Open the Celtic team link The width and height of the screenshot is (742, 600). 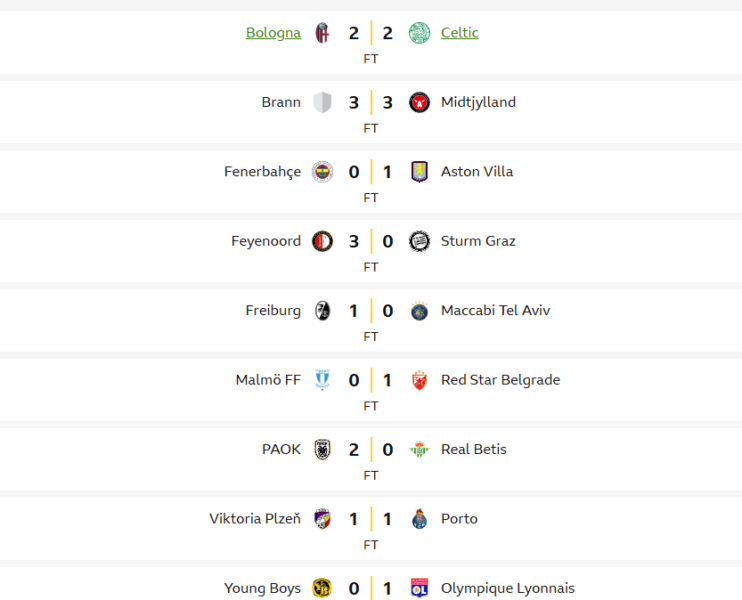coord(459,33)
